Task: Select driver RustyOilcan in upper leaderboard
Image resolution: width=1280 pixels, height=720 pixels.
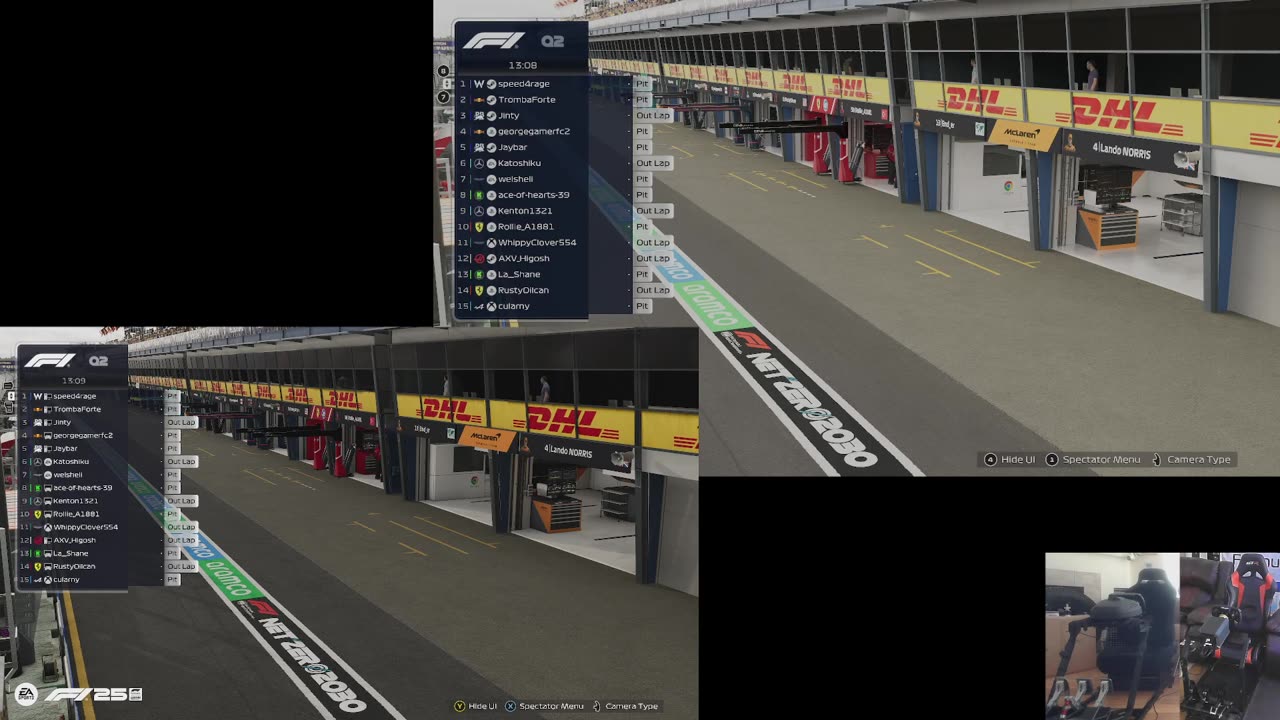Action: tap(523, 290)
